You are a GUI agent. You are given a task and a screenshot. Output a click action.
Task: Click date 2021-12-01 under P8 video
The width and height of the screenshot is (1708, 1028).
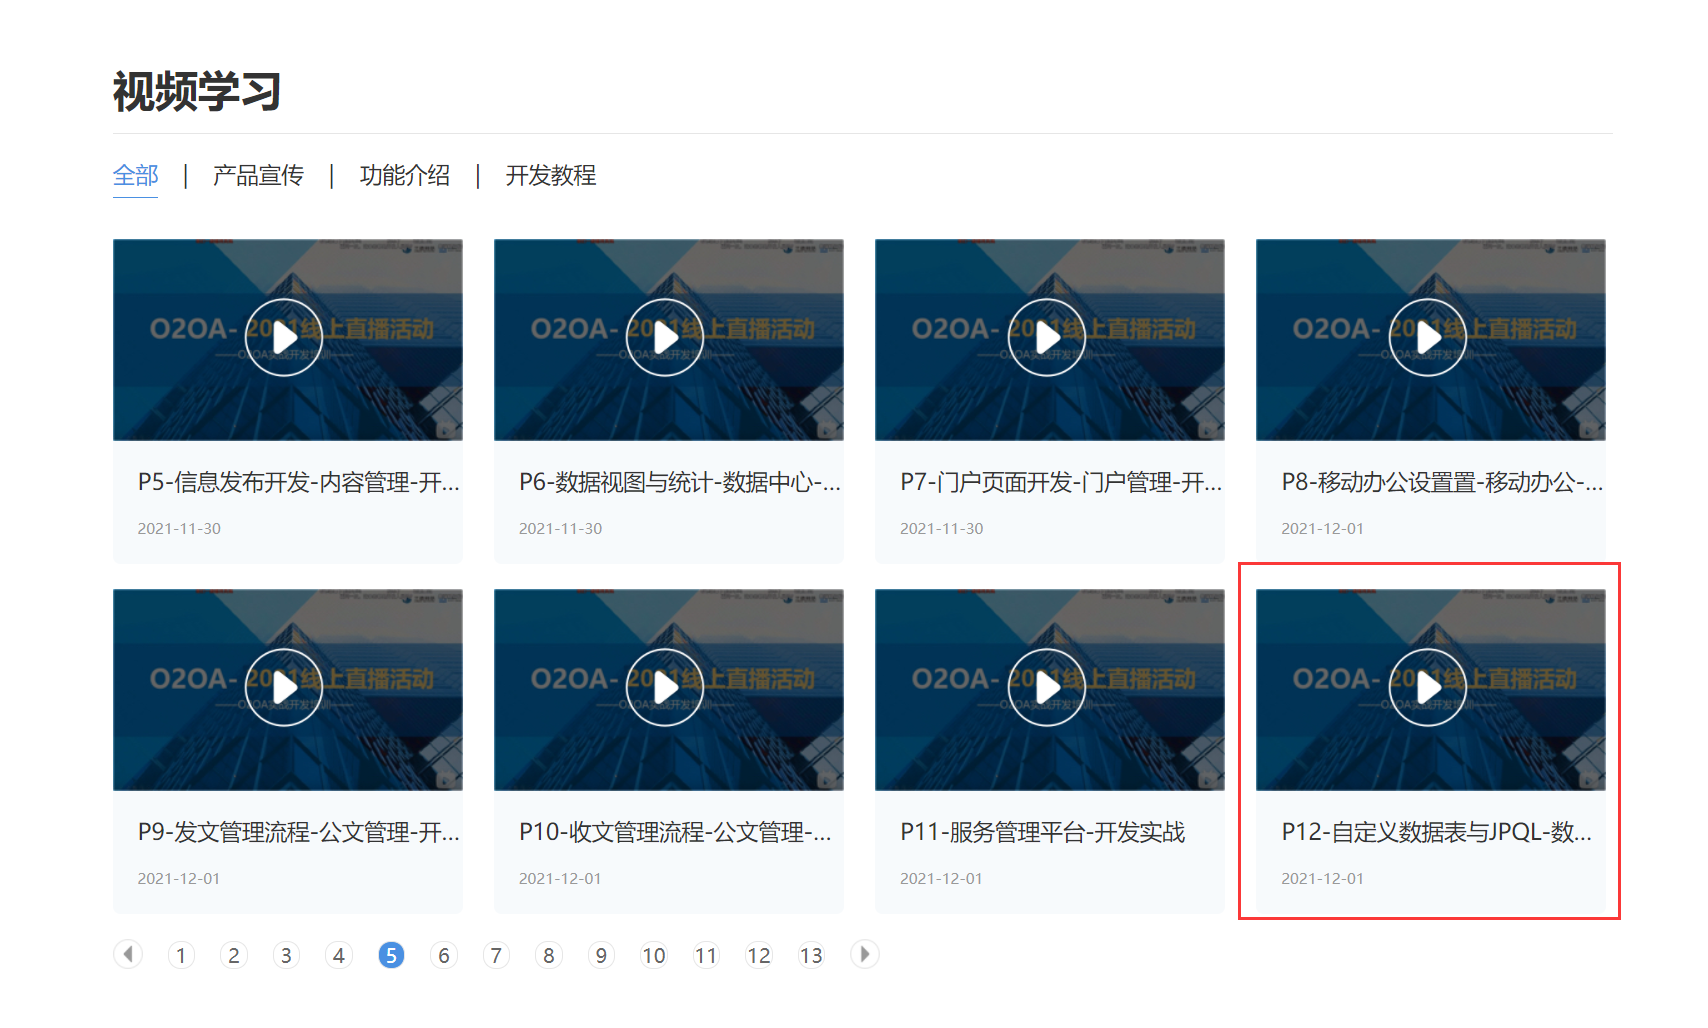tap(1322, 528)
